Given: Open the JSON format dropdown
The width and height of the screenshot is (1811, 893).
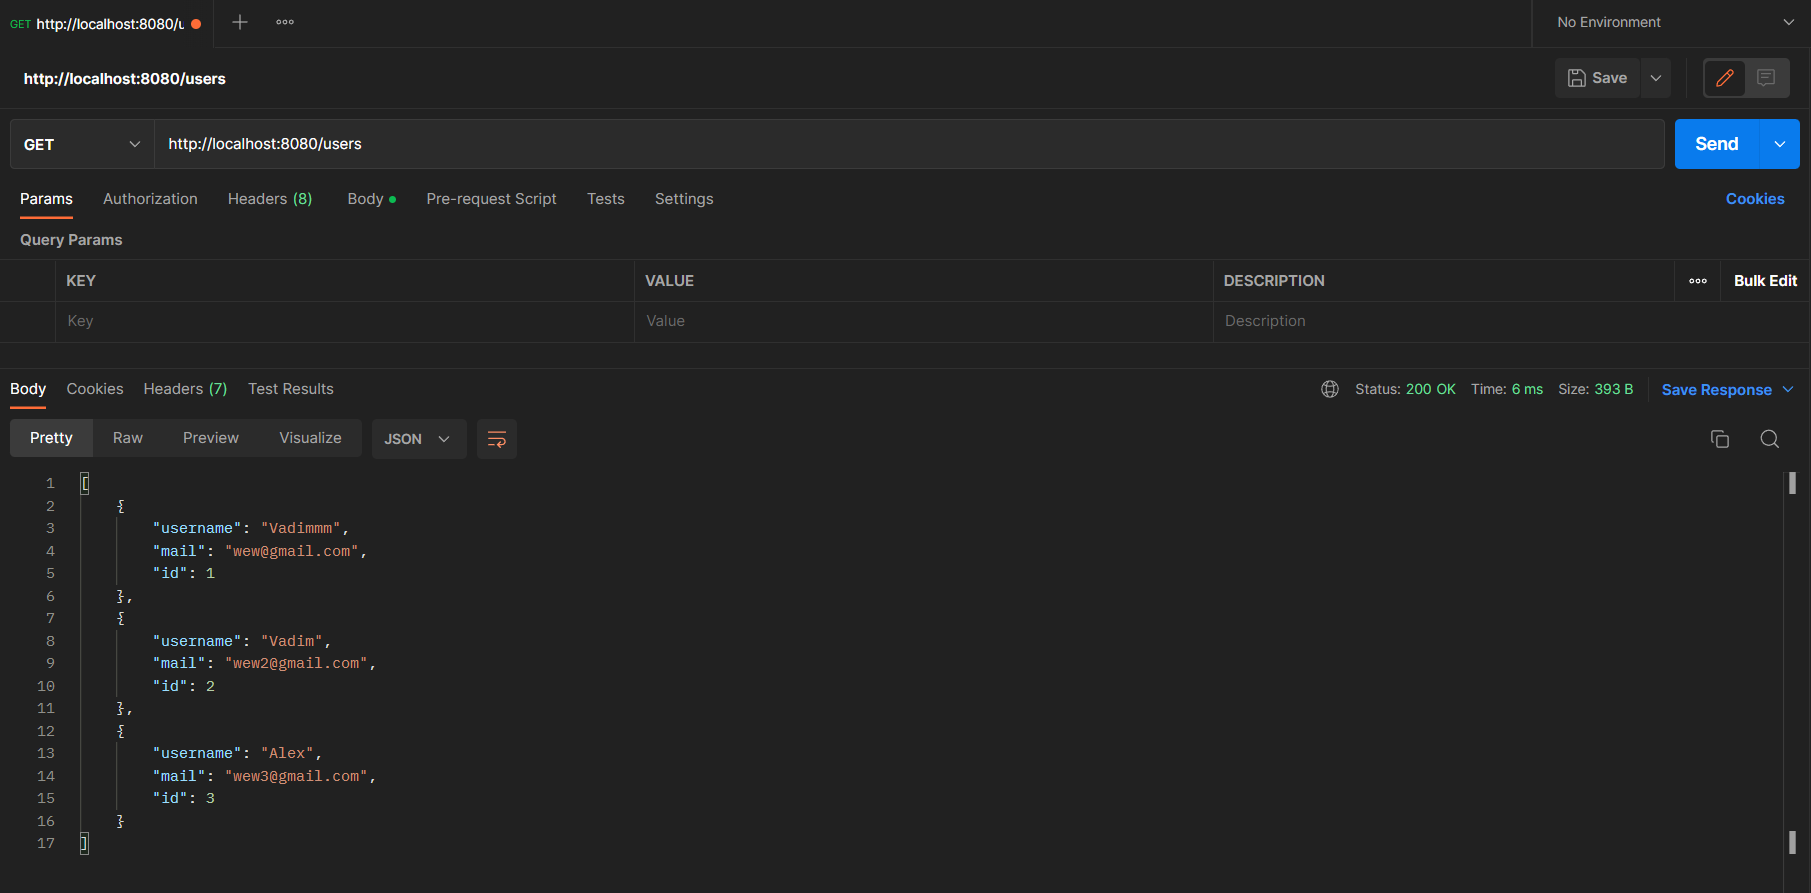Looking at the screenshot, I should (418, 439).
